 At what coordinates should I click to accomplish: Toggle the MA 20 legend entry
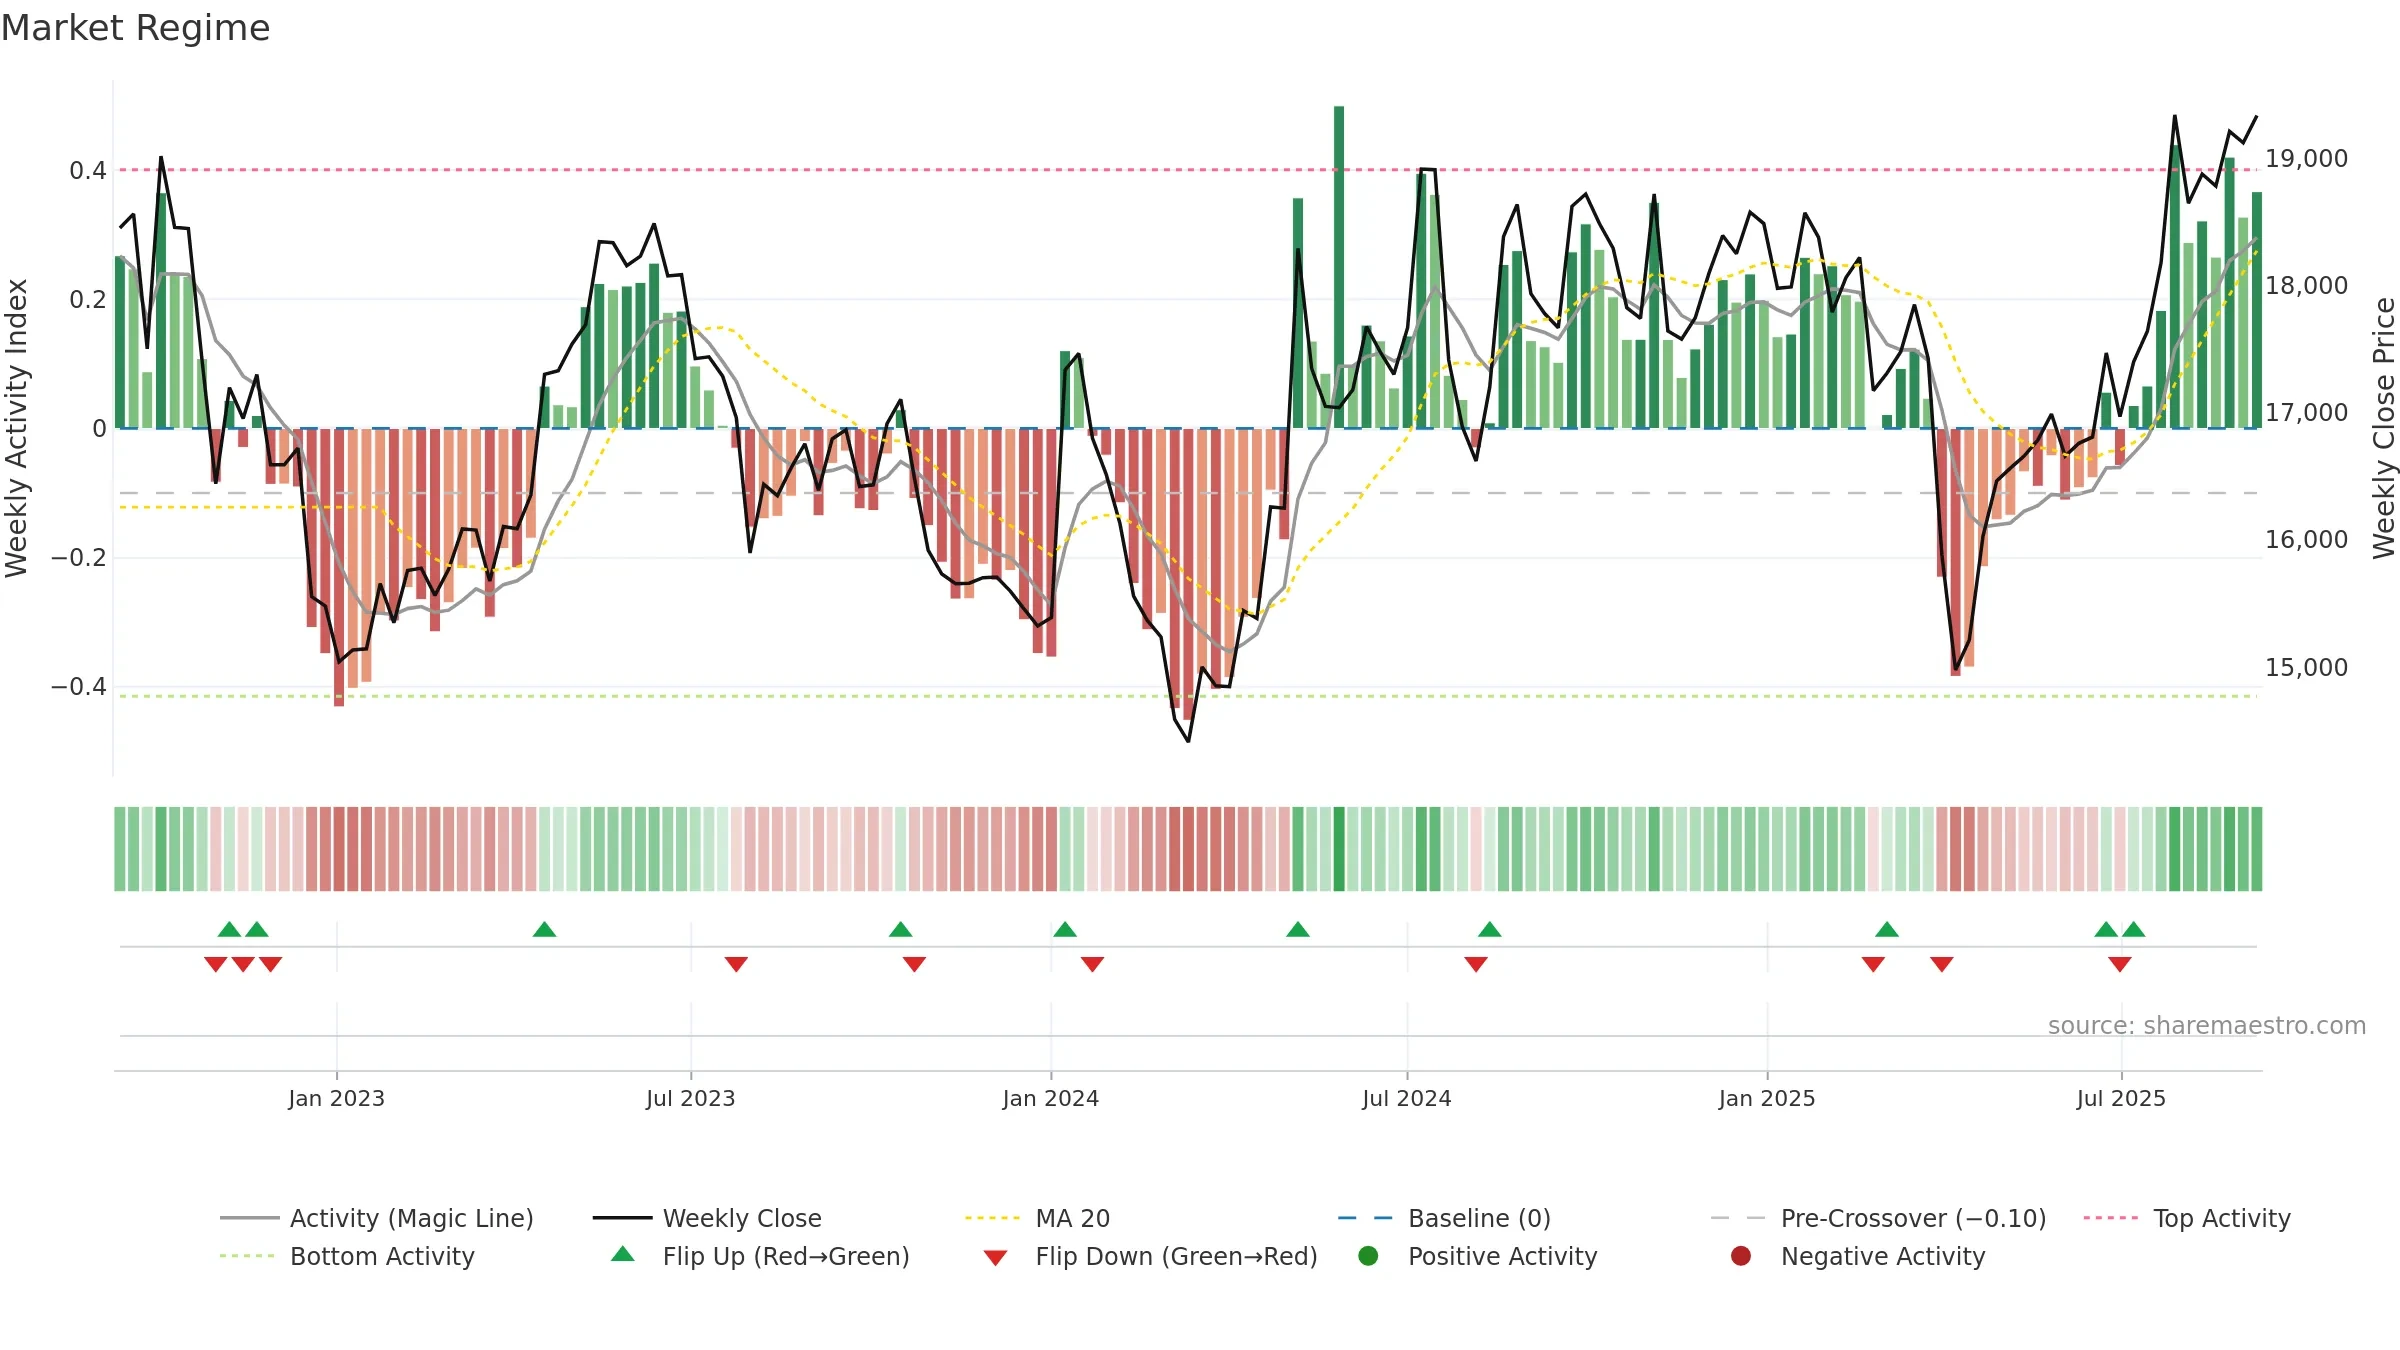pyautogui.click(x=1038, y=1218)
